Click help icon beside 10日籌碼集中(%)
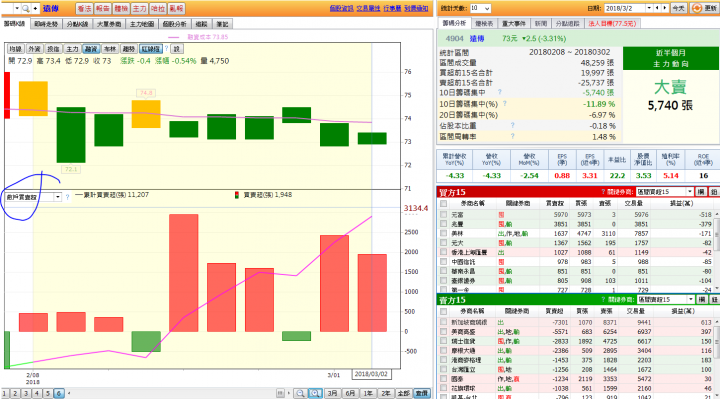 [x=504, y=104]
